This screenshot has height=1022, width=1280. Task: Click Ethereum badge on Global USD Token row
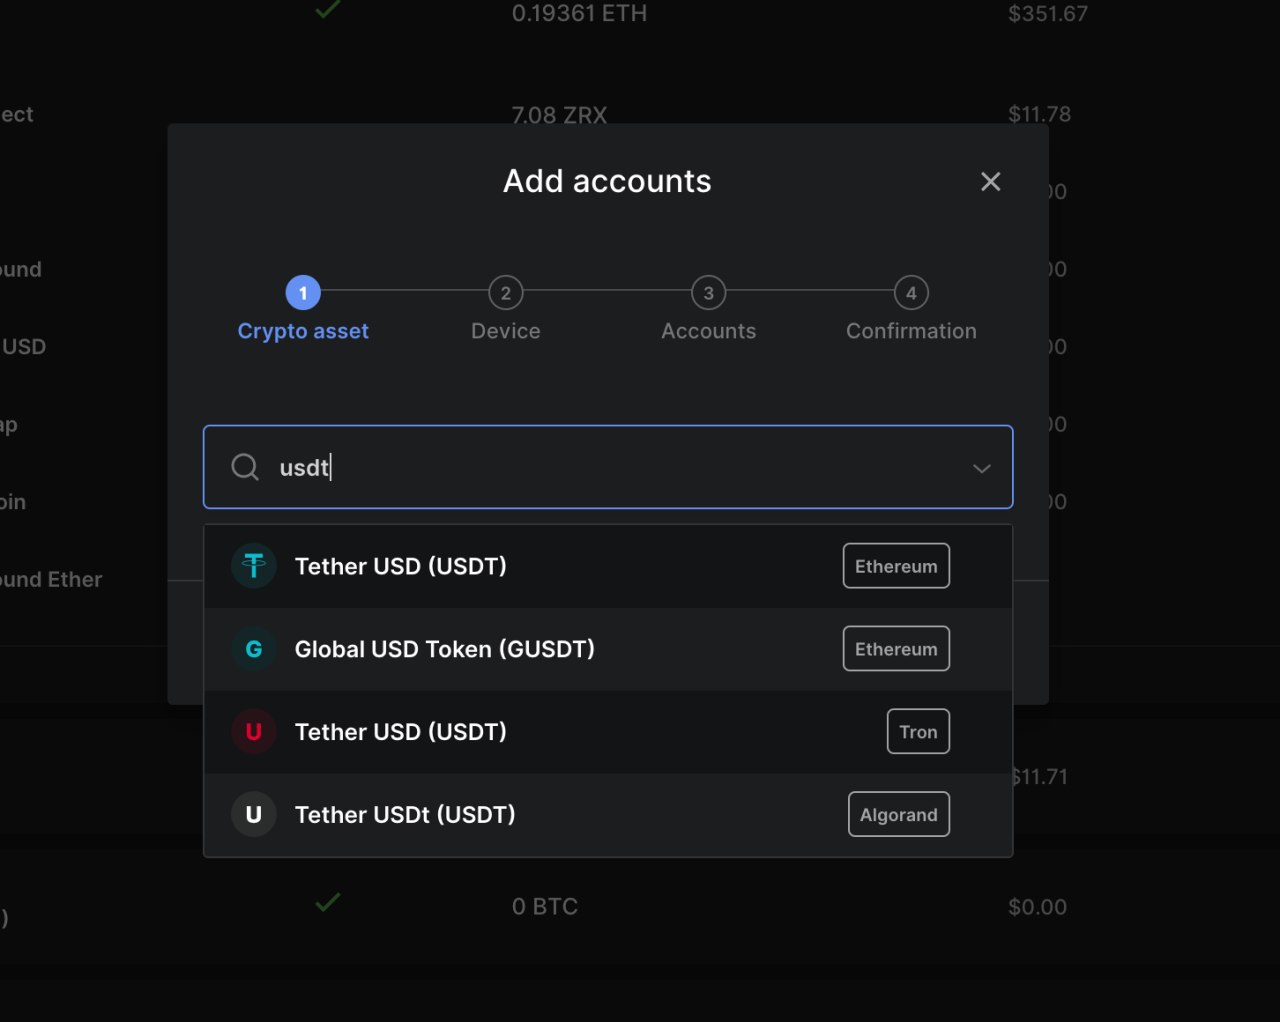tap(896, 649)
